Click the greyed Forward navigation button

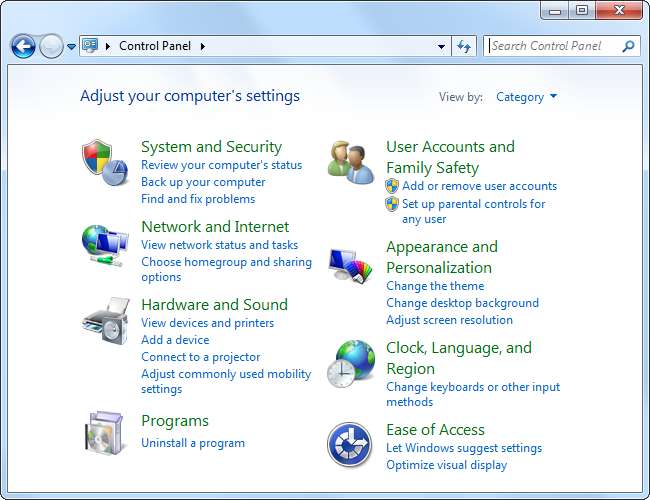click(x=51, y=46)
